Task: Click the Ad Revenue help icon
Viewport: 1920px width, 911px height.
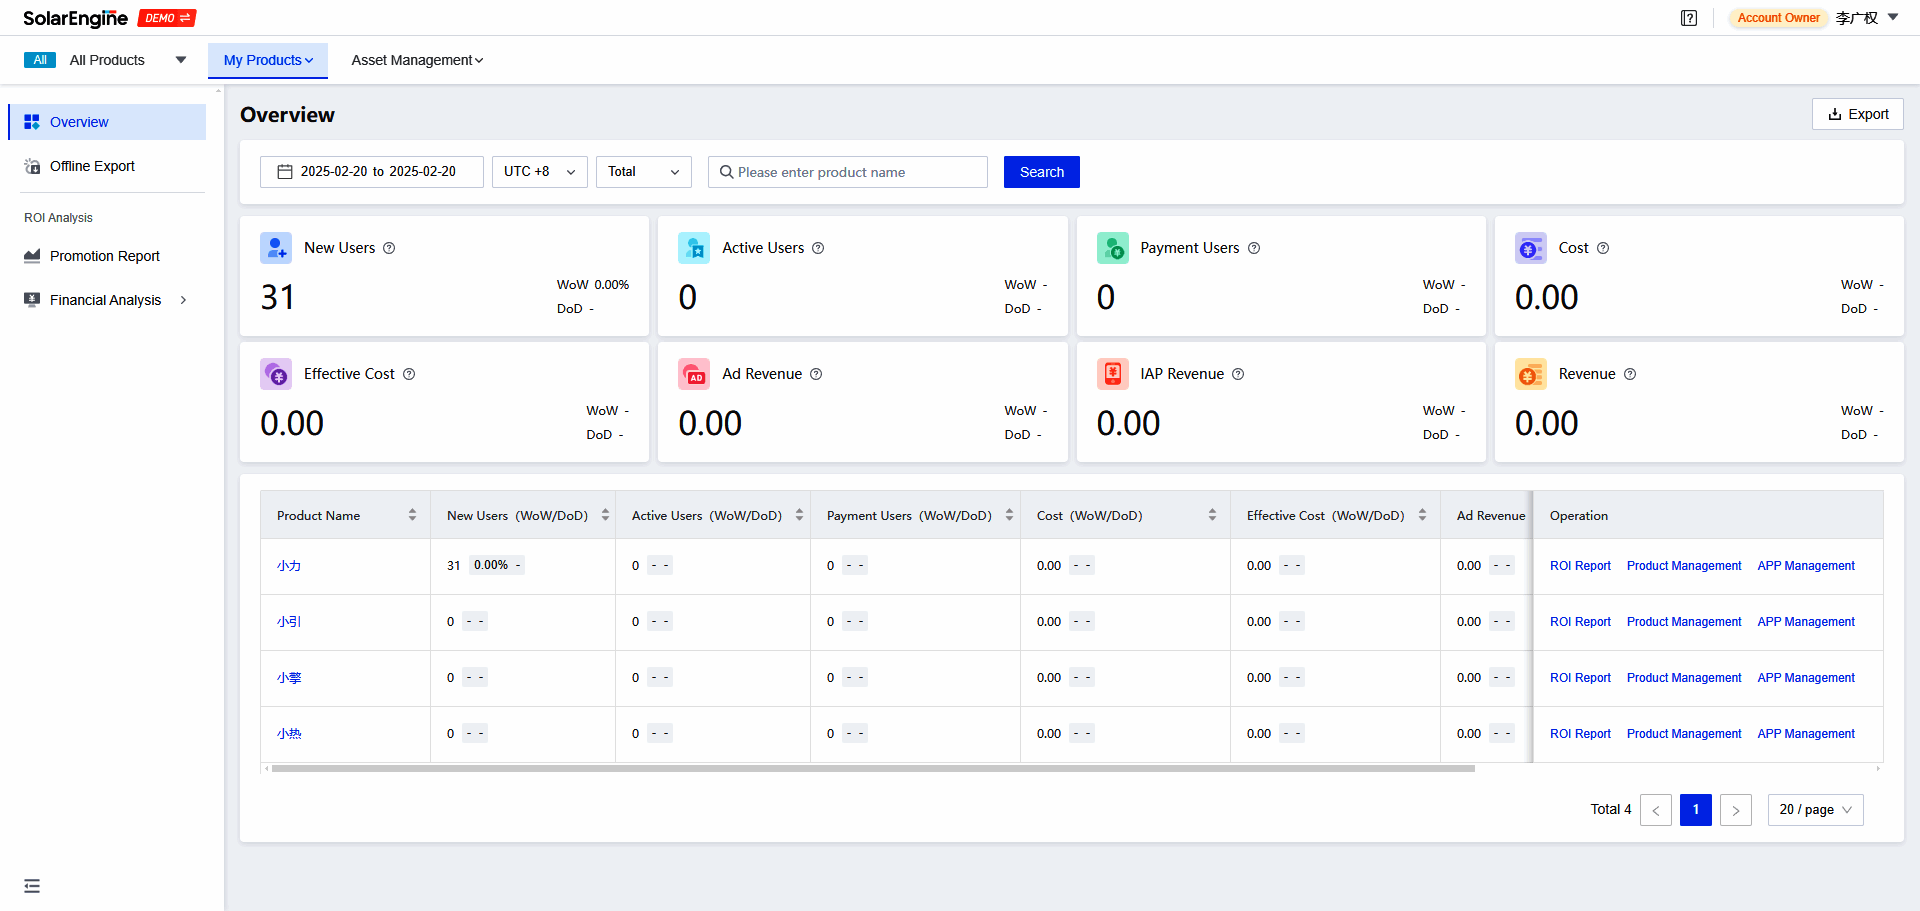Action: click(x=816, y=374)
